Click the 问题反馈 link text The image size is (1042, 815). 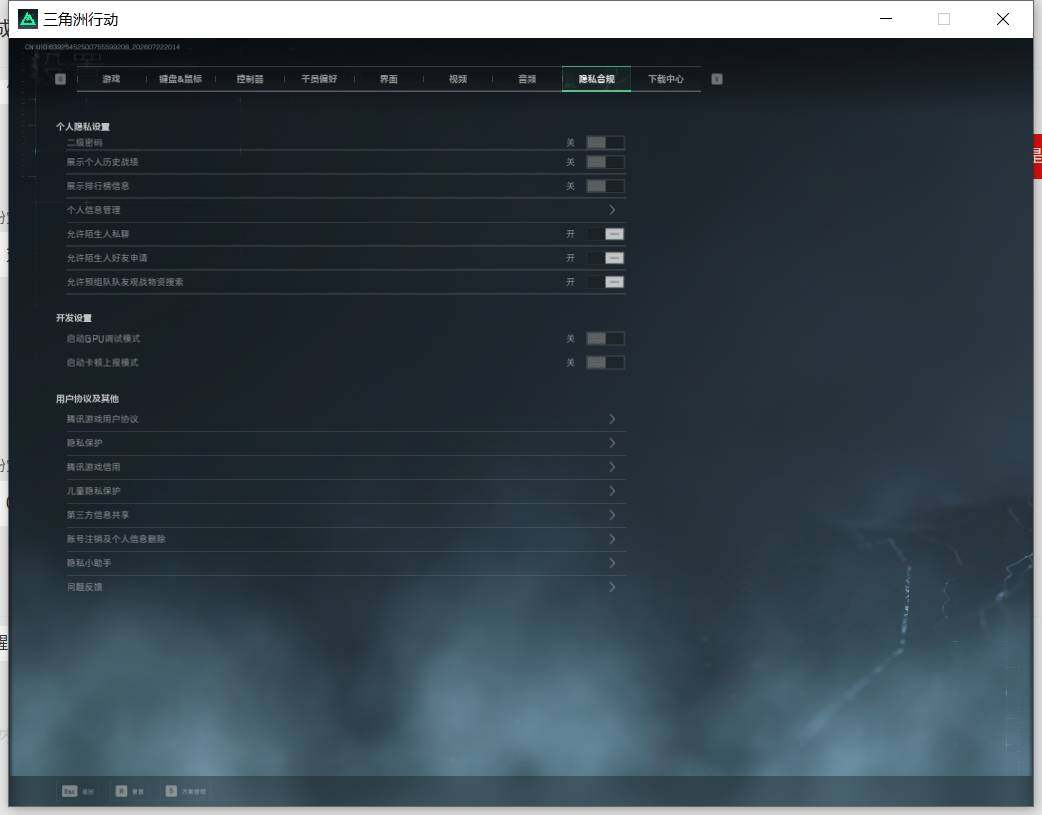point(84,586)
